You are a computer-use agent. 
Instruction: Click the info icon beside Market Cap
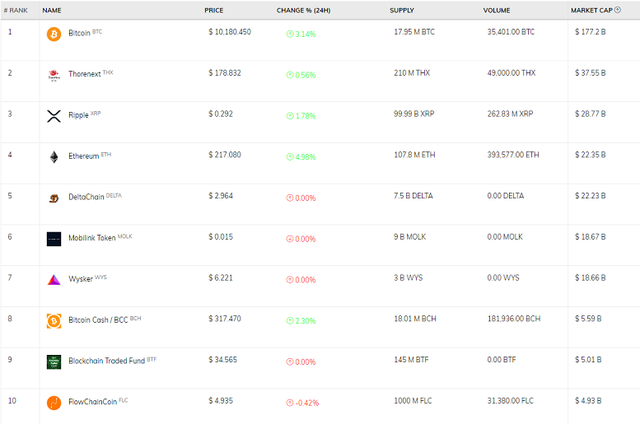[x=618, y=10]
